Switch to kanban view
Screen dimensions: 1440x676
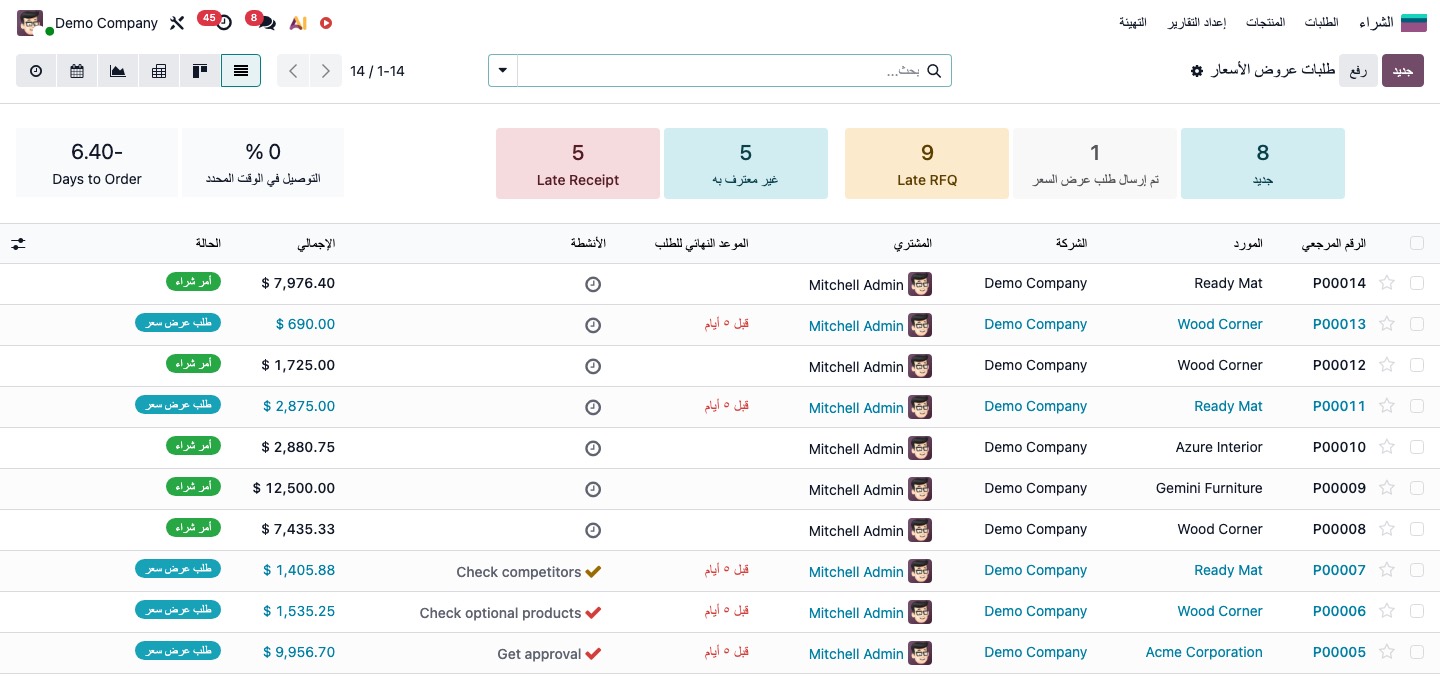(x=200, y=71)
